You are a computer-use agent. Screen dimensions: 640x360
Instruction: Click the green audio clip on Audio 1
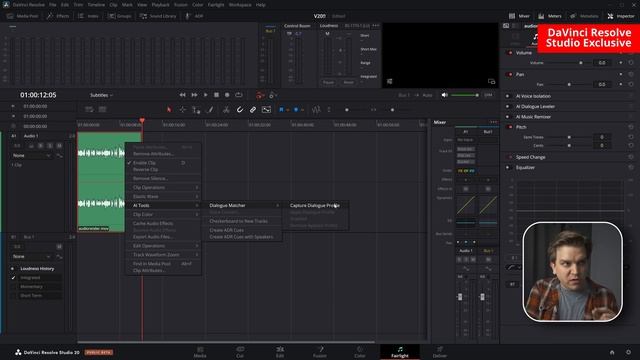coord(101,182)
